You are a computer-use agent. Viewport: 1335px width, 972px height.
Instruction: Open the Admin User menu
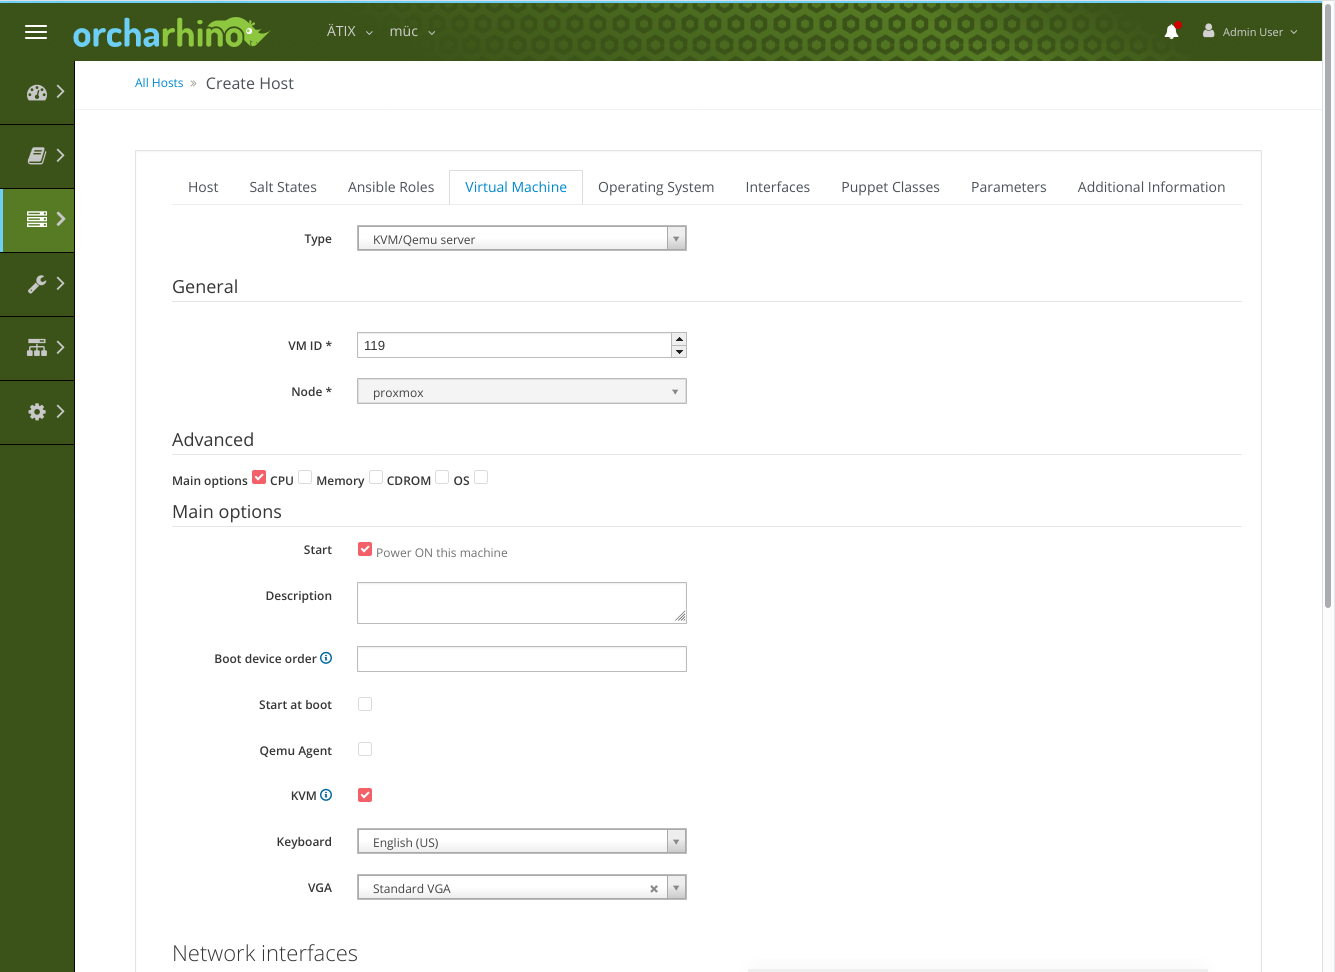1250,32
